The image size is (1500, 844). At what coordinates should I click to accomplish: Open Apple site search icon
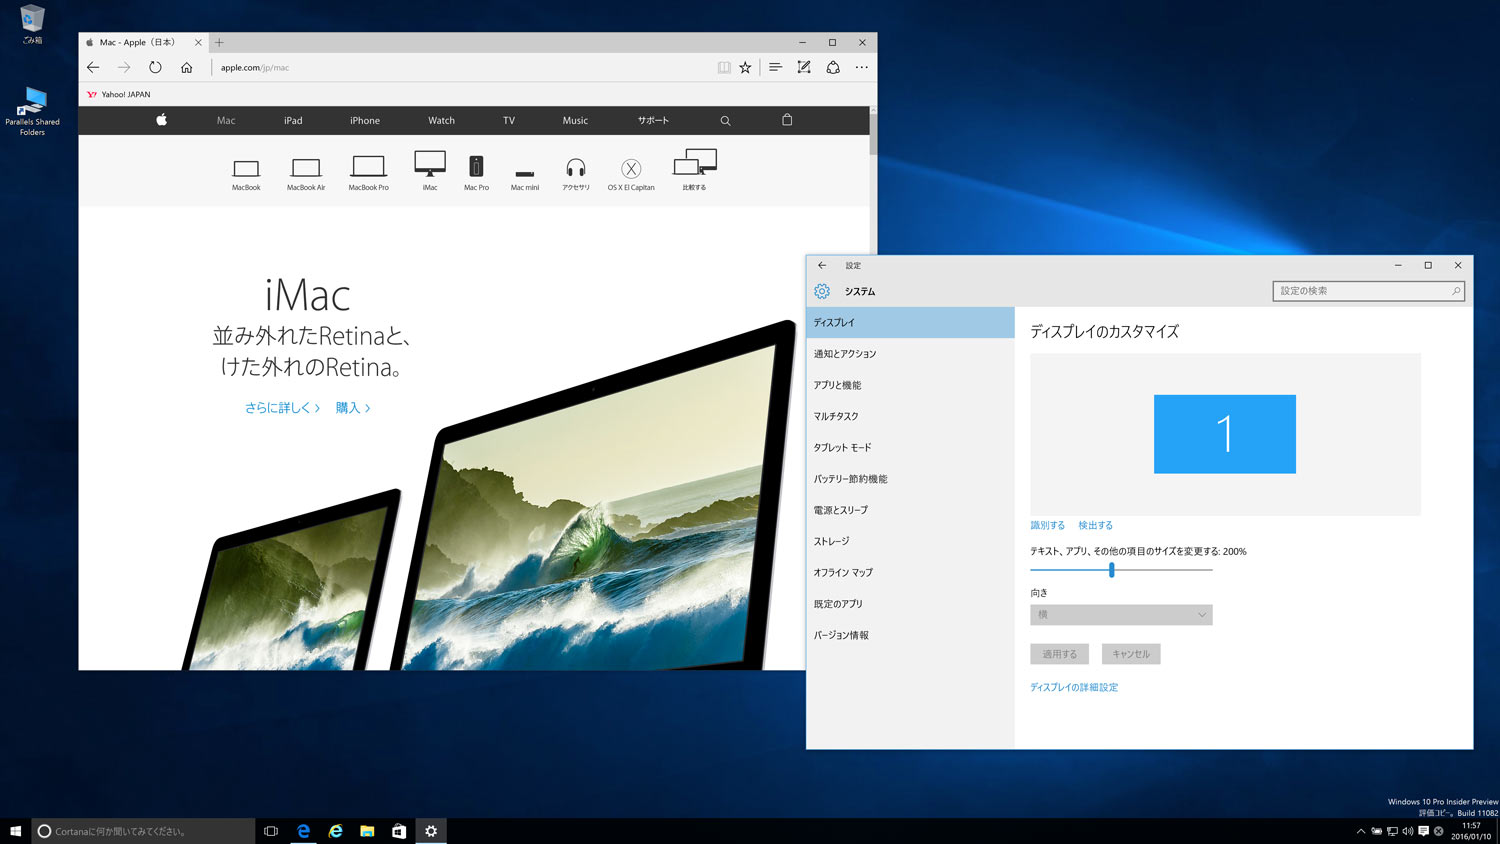(725, 121)
